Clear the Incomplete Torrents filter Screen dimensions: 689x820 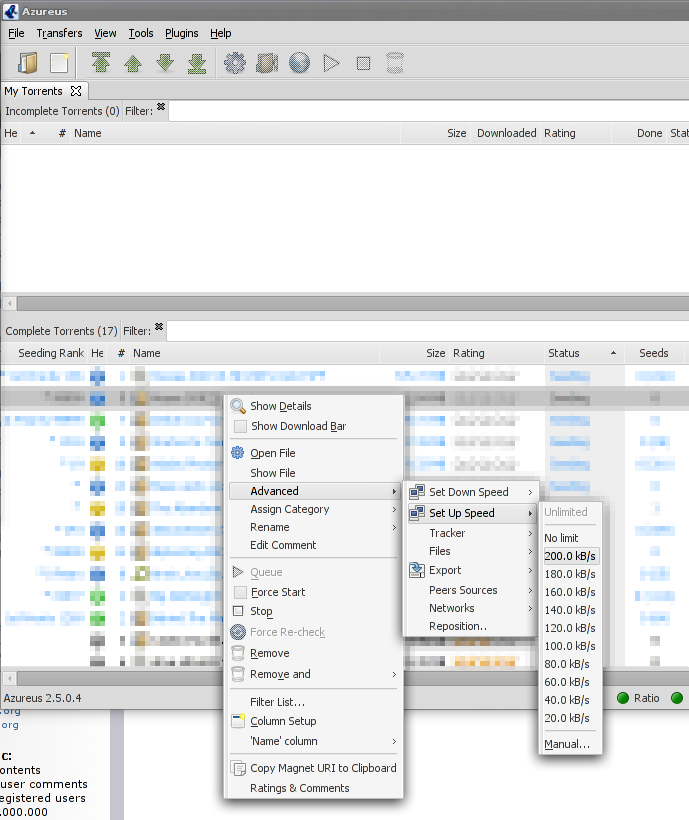click(161, 107)
